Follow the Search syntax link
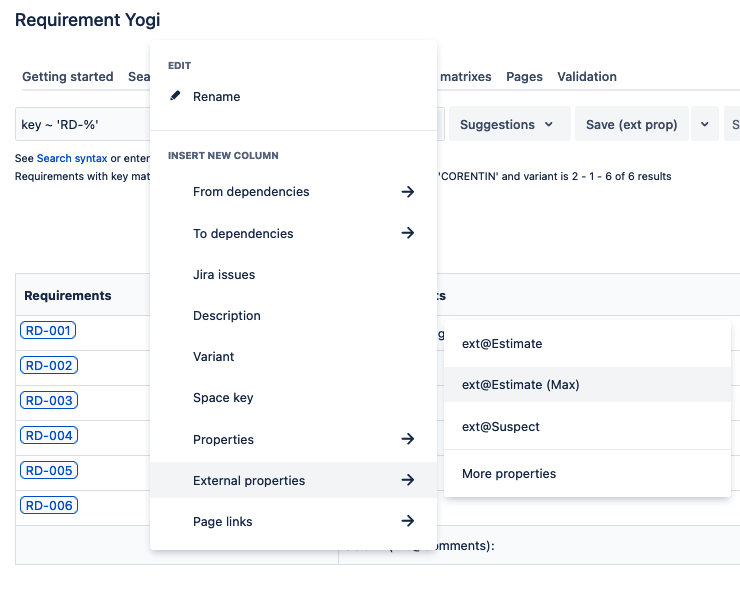The height and width of the screenshot is (604, 740). (72, 159)
